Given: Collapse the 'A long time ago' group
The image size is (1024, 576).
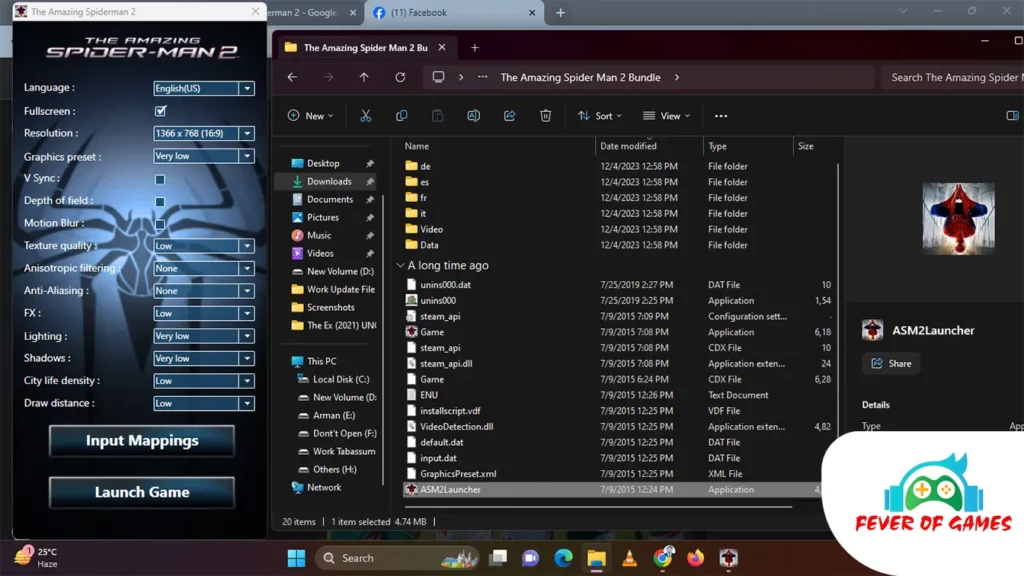Looking at the screenshot, I should click(x=400, y=266).
